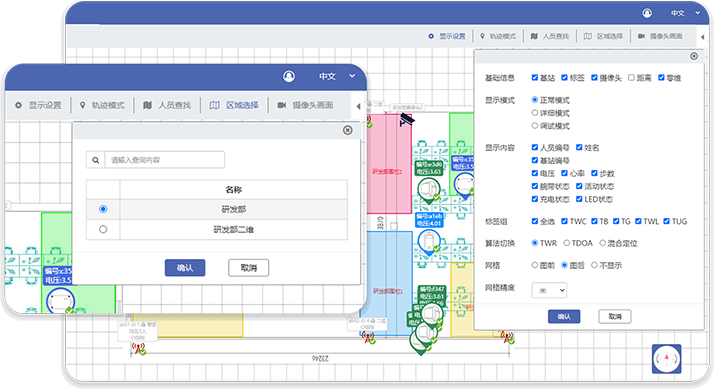Click user avatar icon in front window header
The width and height of the screenshot is (714, 389).
289,76
